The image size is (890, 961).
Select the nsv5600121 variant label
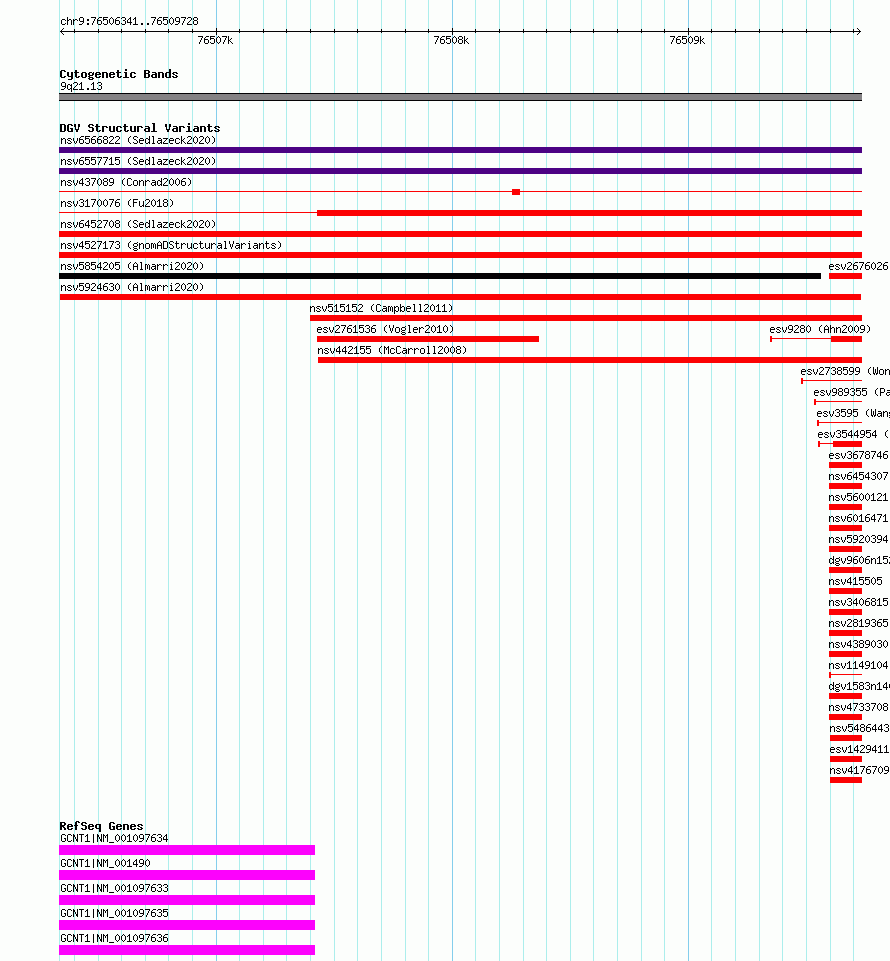point(858,497)
